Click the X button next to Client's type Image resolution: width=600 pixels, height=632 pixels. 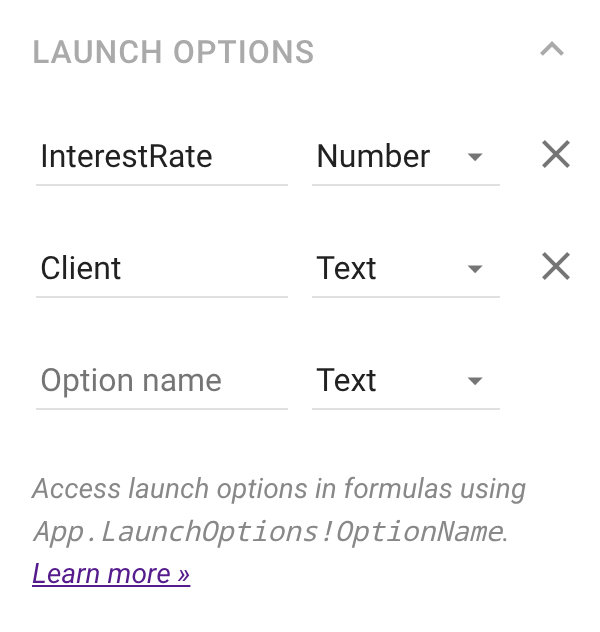click(555, 267)
